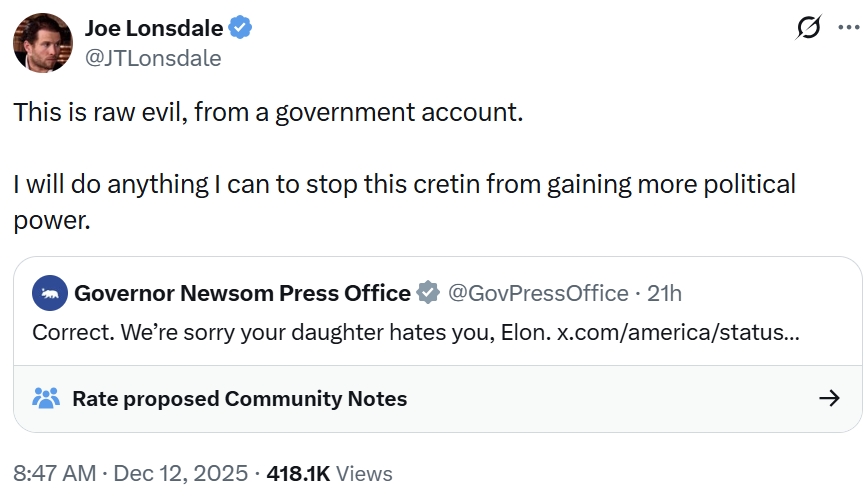Select Rate proposed Community Notes
This screenshot has height=496, width=868.
239,398
